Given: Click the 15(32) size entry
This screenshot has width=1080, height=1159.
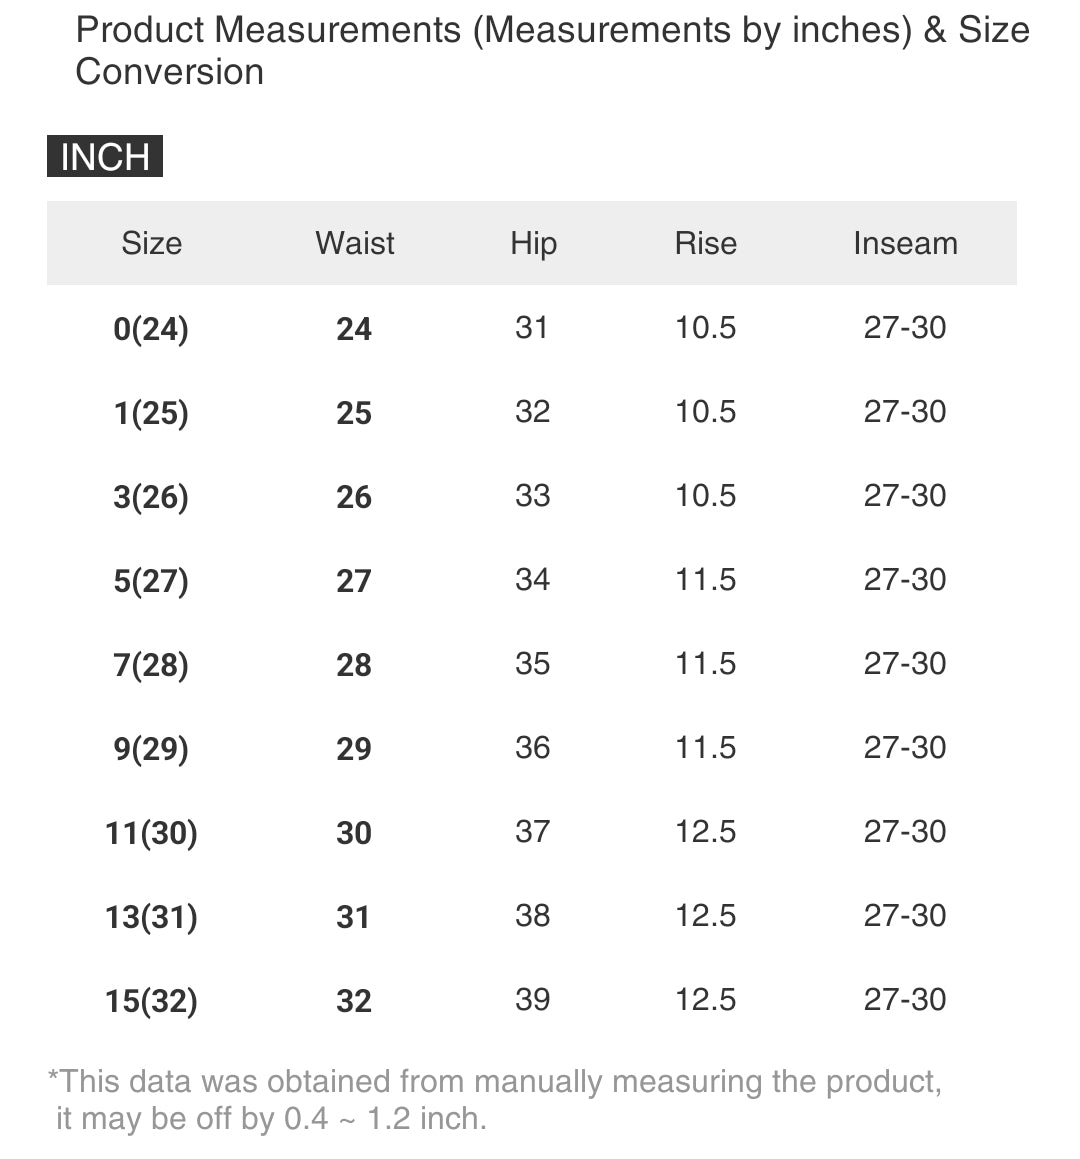Looking at the screenshot, I should [x=151, y=1001].
